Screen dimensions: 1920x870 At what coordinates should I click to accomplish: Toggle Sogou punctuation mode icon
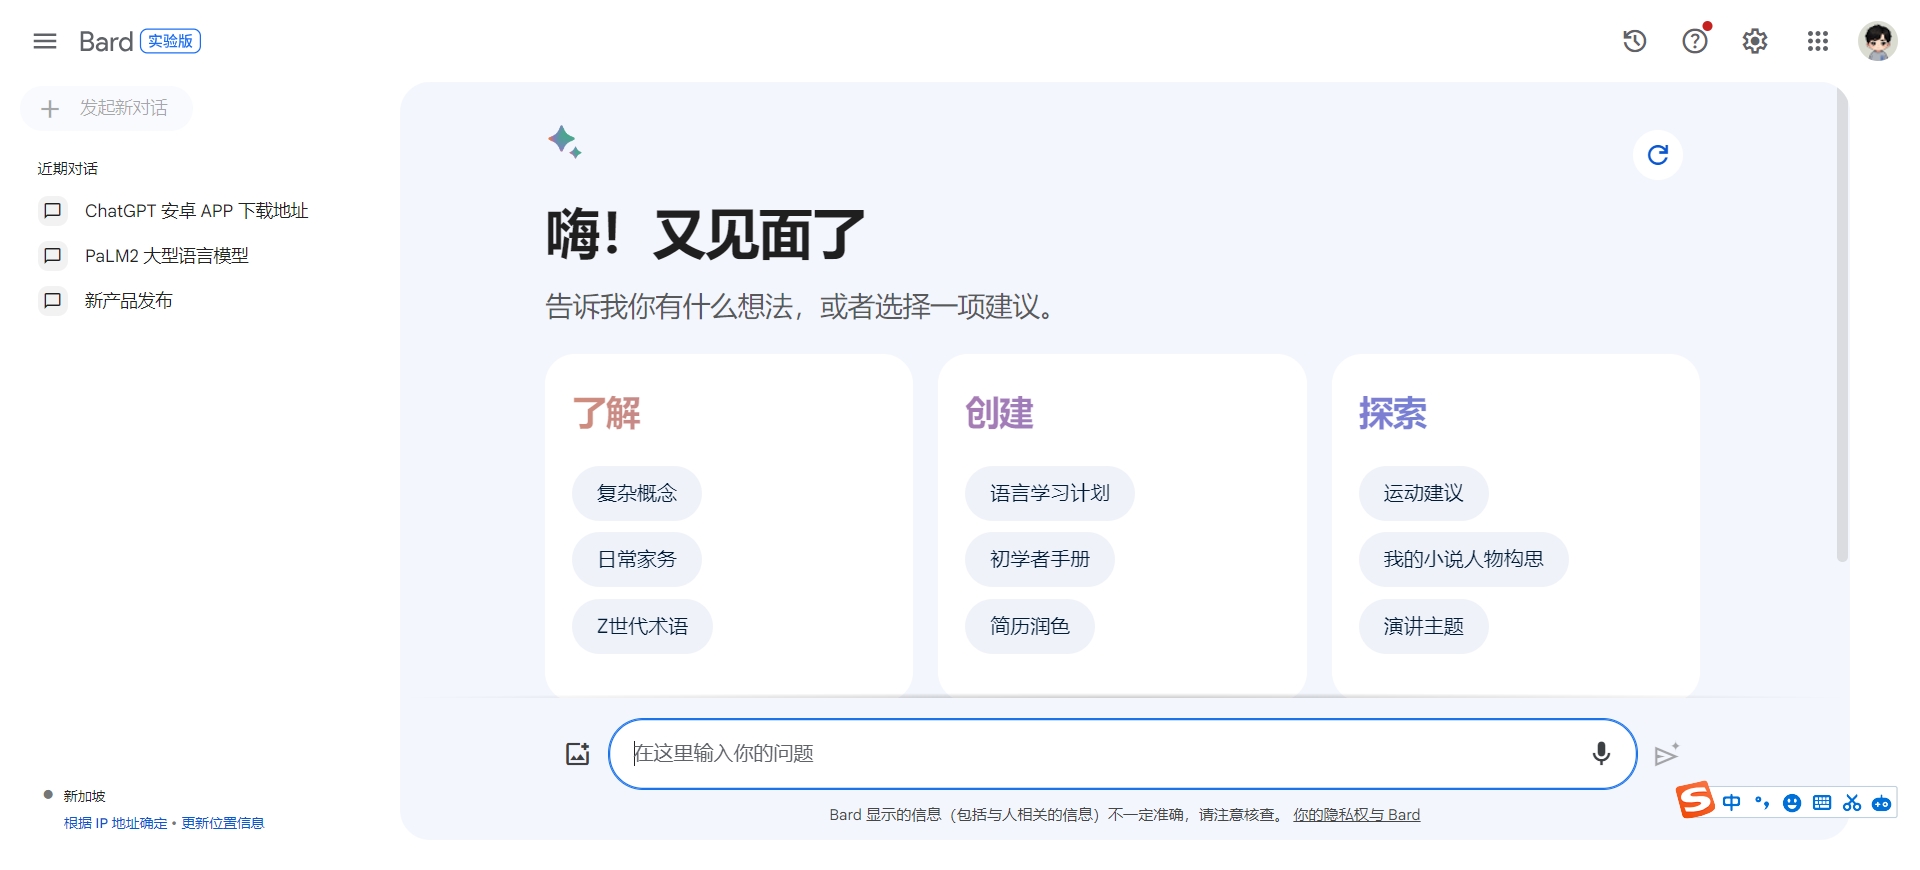tap(1762, 803)
